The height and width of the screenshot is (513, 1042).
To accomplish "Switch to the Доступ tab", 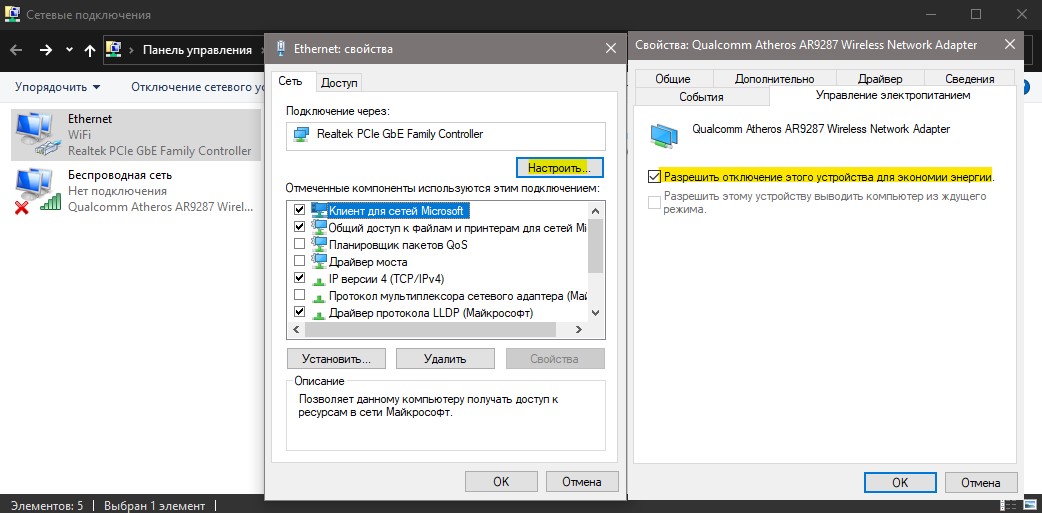I will point(339,83).
